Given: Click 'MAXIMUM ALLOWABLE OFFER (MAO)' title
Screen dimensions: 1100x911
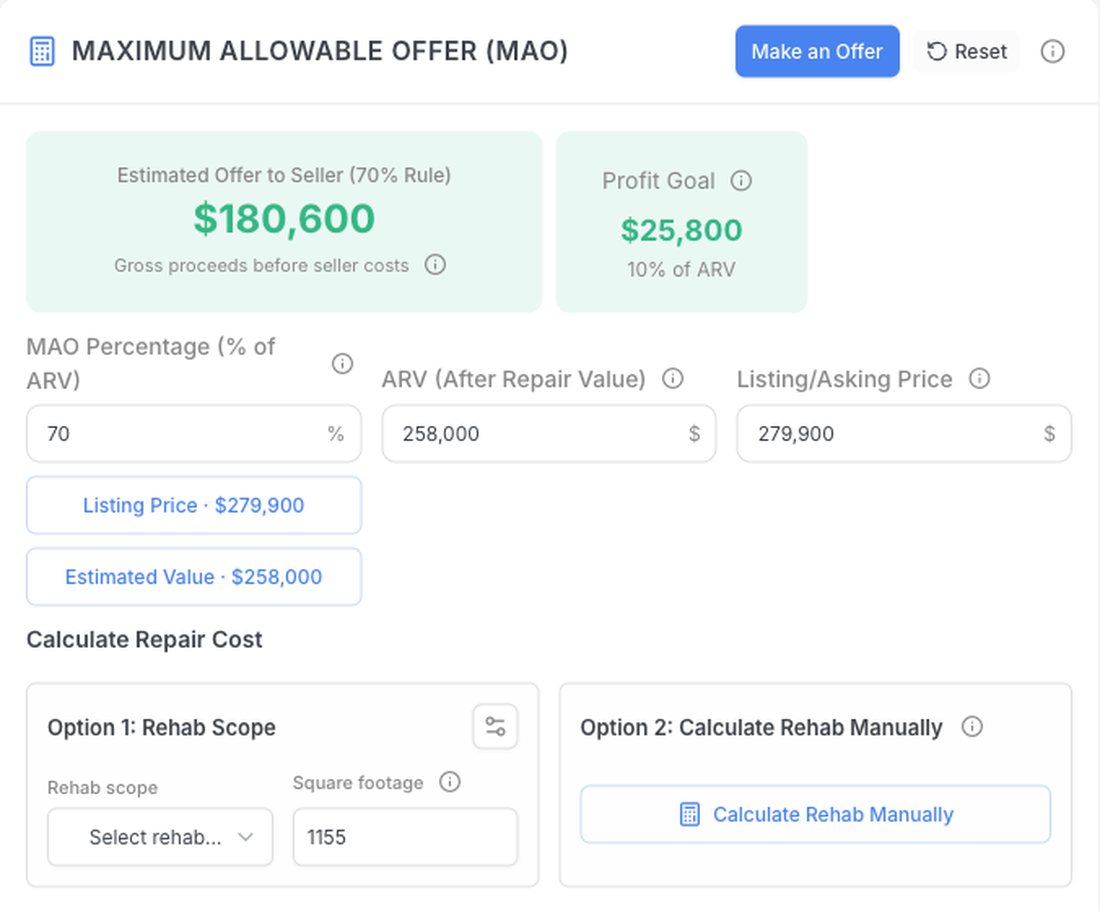Looking at the screenshot, I should click(320, 51).
